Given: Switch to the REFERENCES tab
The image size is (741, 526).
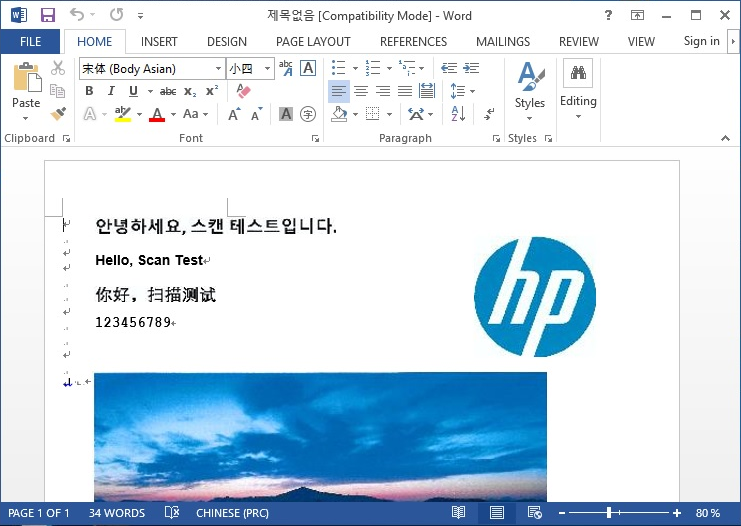Looking at the screenshot, I should (x=414, y=42).
